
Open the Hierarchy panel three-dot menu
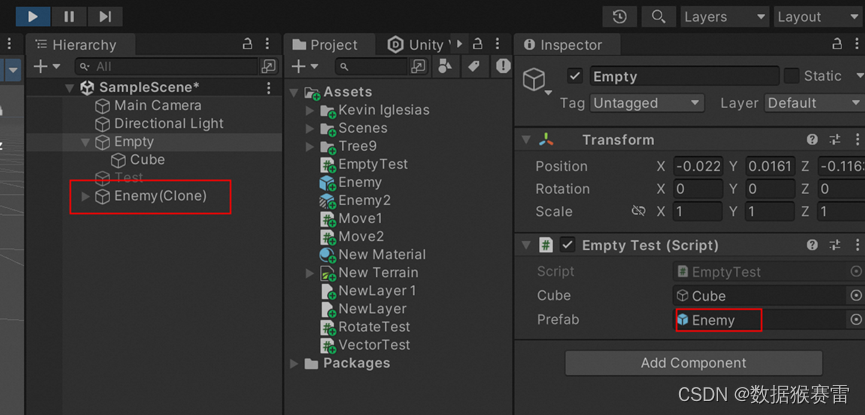268,44
